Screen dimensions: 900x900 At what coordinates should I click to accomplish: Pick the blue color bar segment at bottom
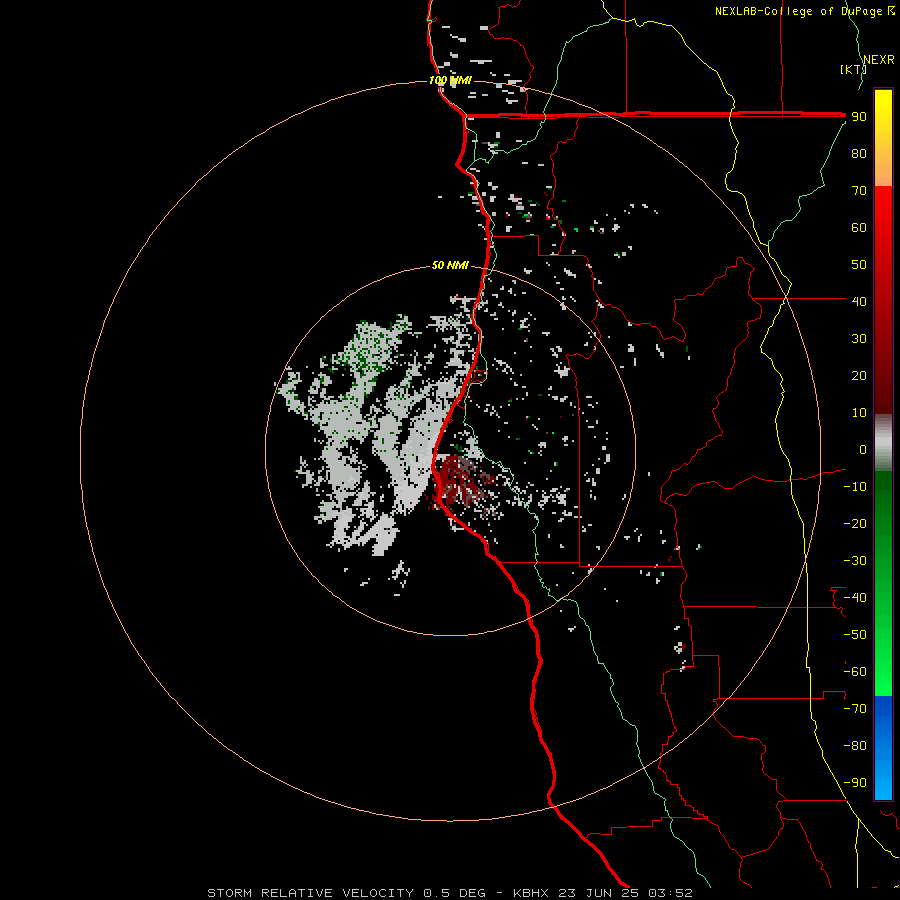tap(883, 748)
